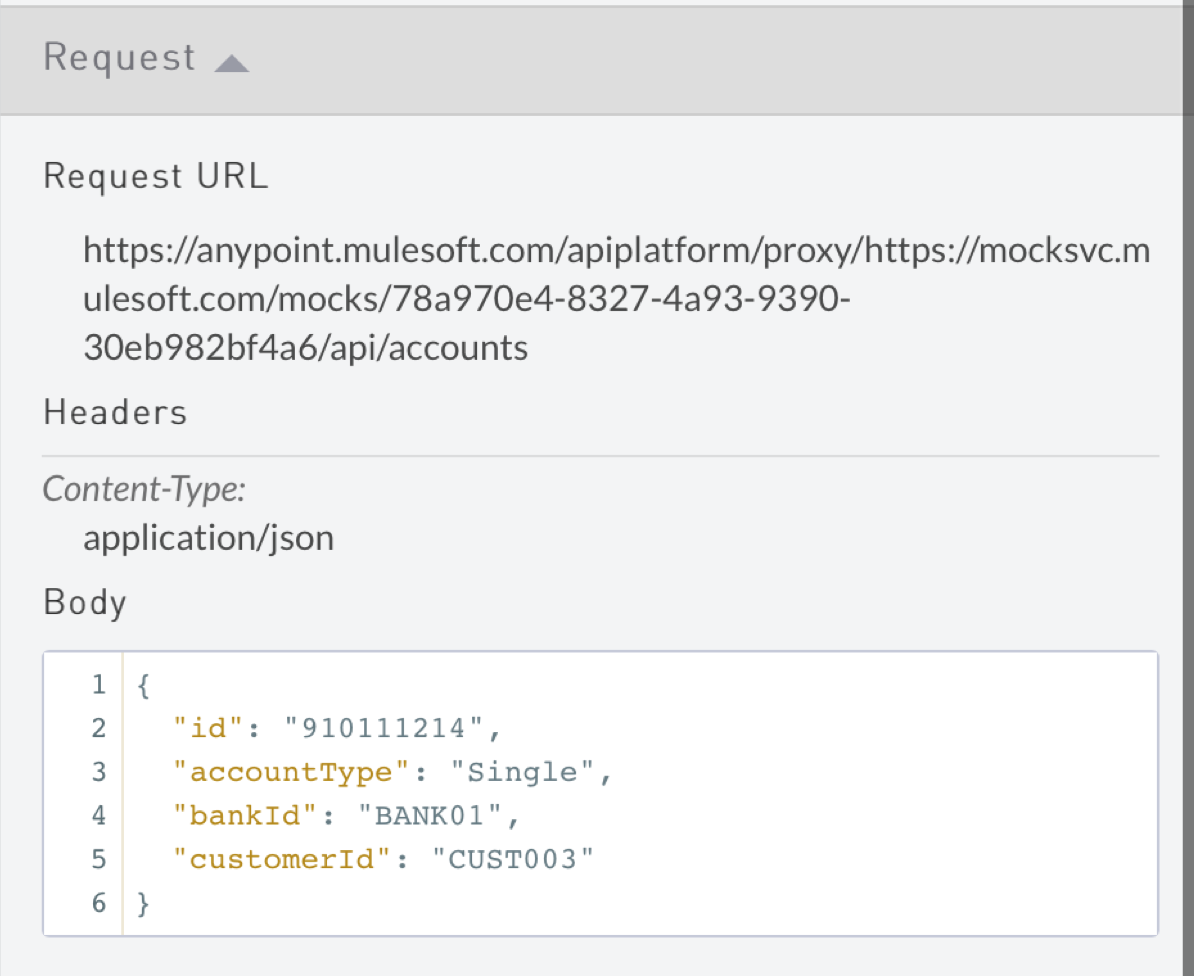Click the "customerId" key in body
This screenshot has width=1194, height=978.
[x=282, y=859]
